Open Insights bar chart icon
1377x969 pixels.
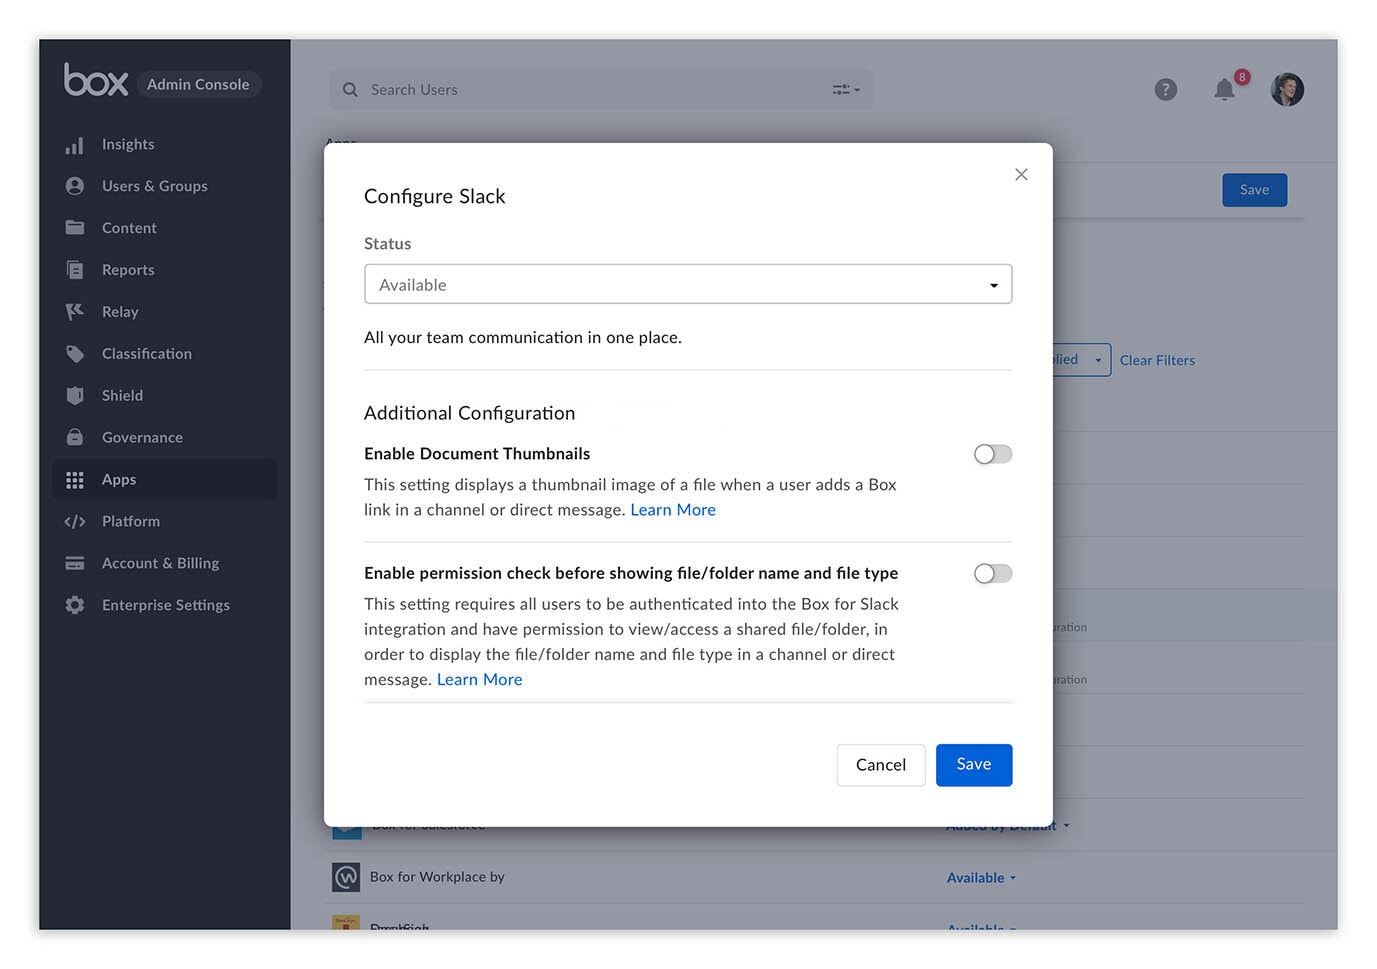coord(74,145)
